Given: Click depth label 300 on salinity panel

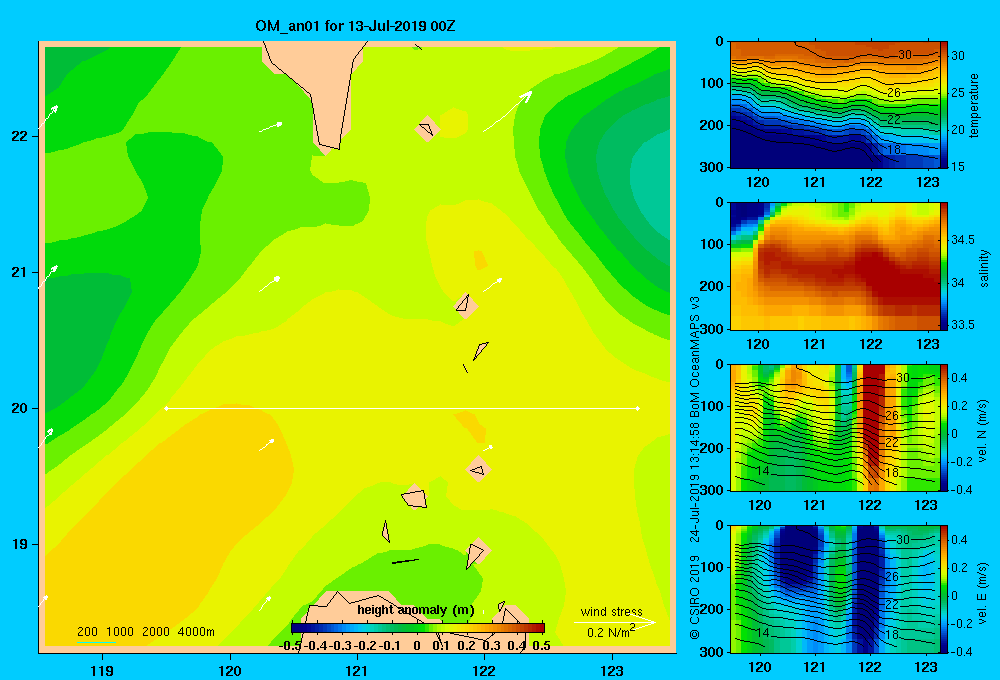Looking at the screenshot, I should click(x=712, y=329).
